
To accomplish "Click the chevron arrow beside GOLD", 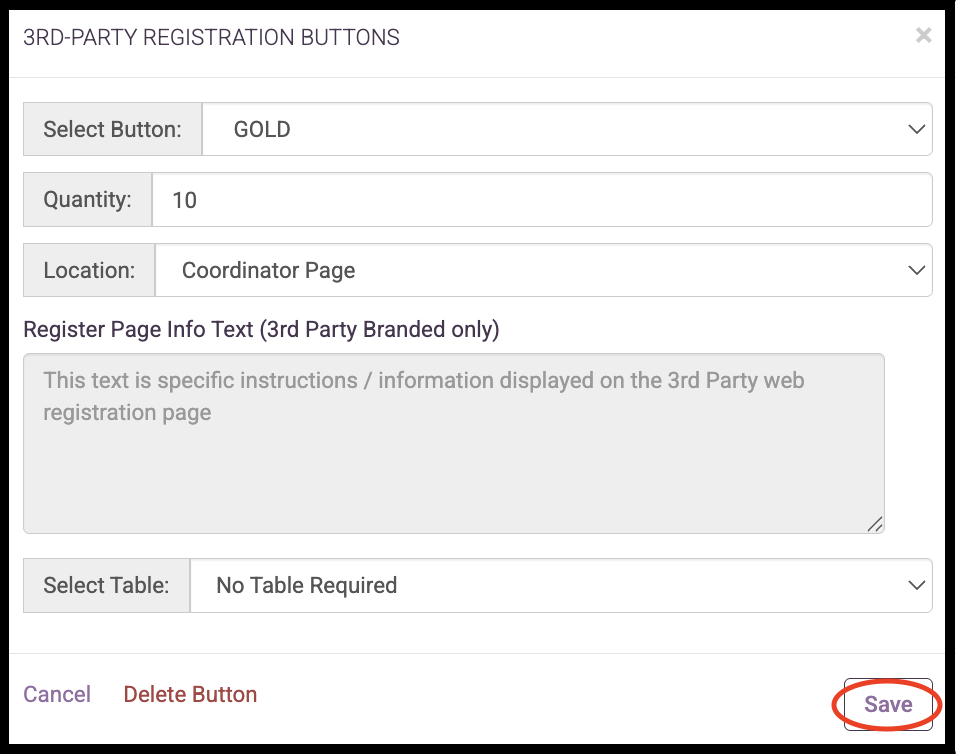I will (916, 129).
